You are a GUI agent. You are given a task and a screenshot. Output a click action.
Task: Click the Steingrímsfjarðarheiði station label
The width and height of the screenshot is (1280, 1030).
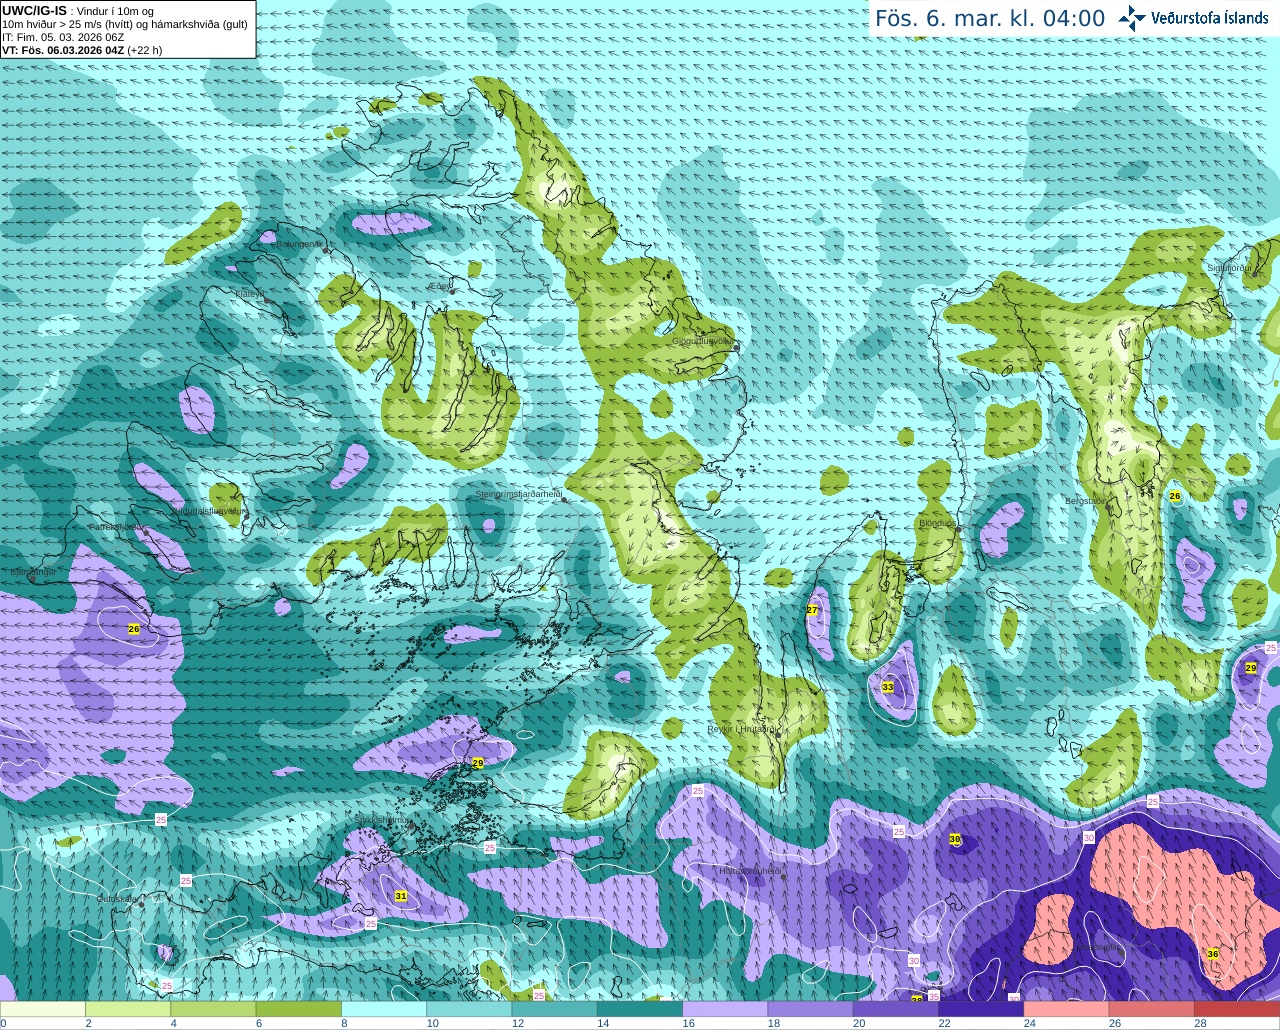click(517, 494)
